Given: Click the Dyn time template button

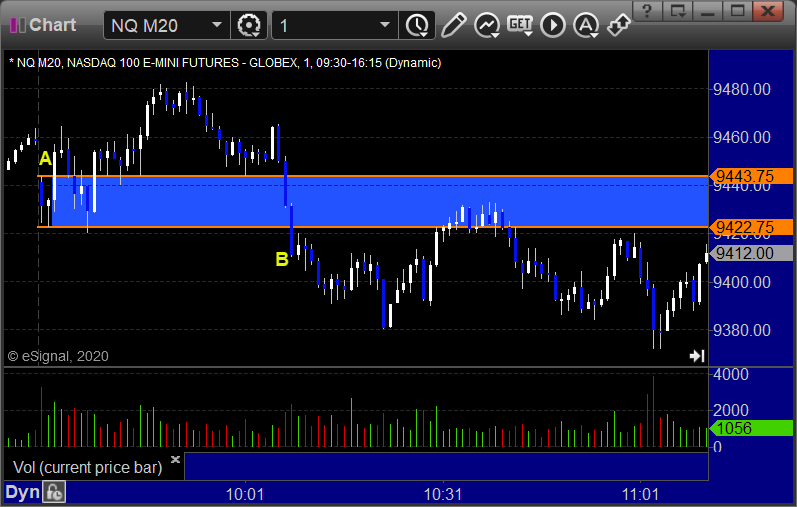Looking at the screenshot, I should (22, 492).
